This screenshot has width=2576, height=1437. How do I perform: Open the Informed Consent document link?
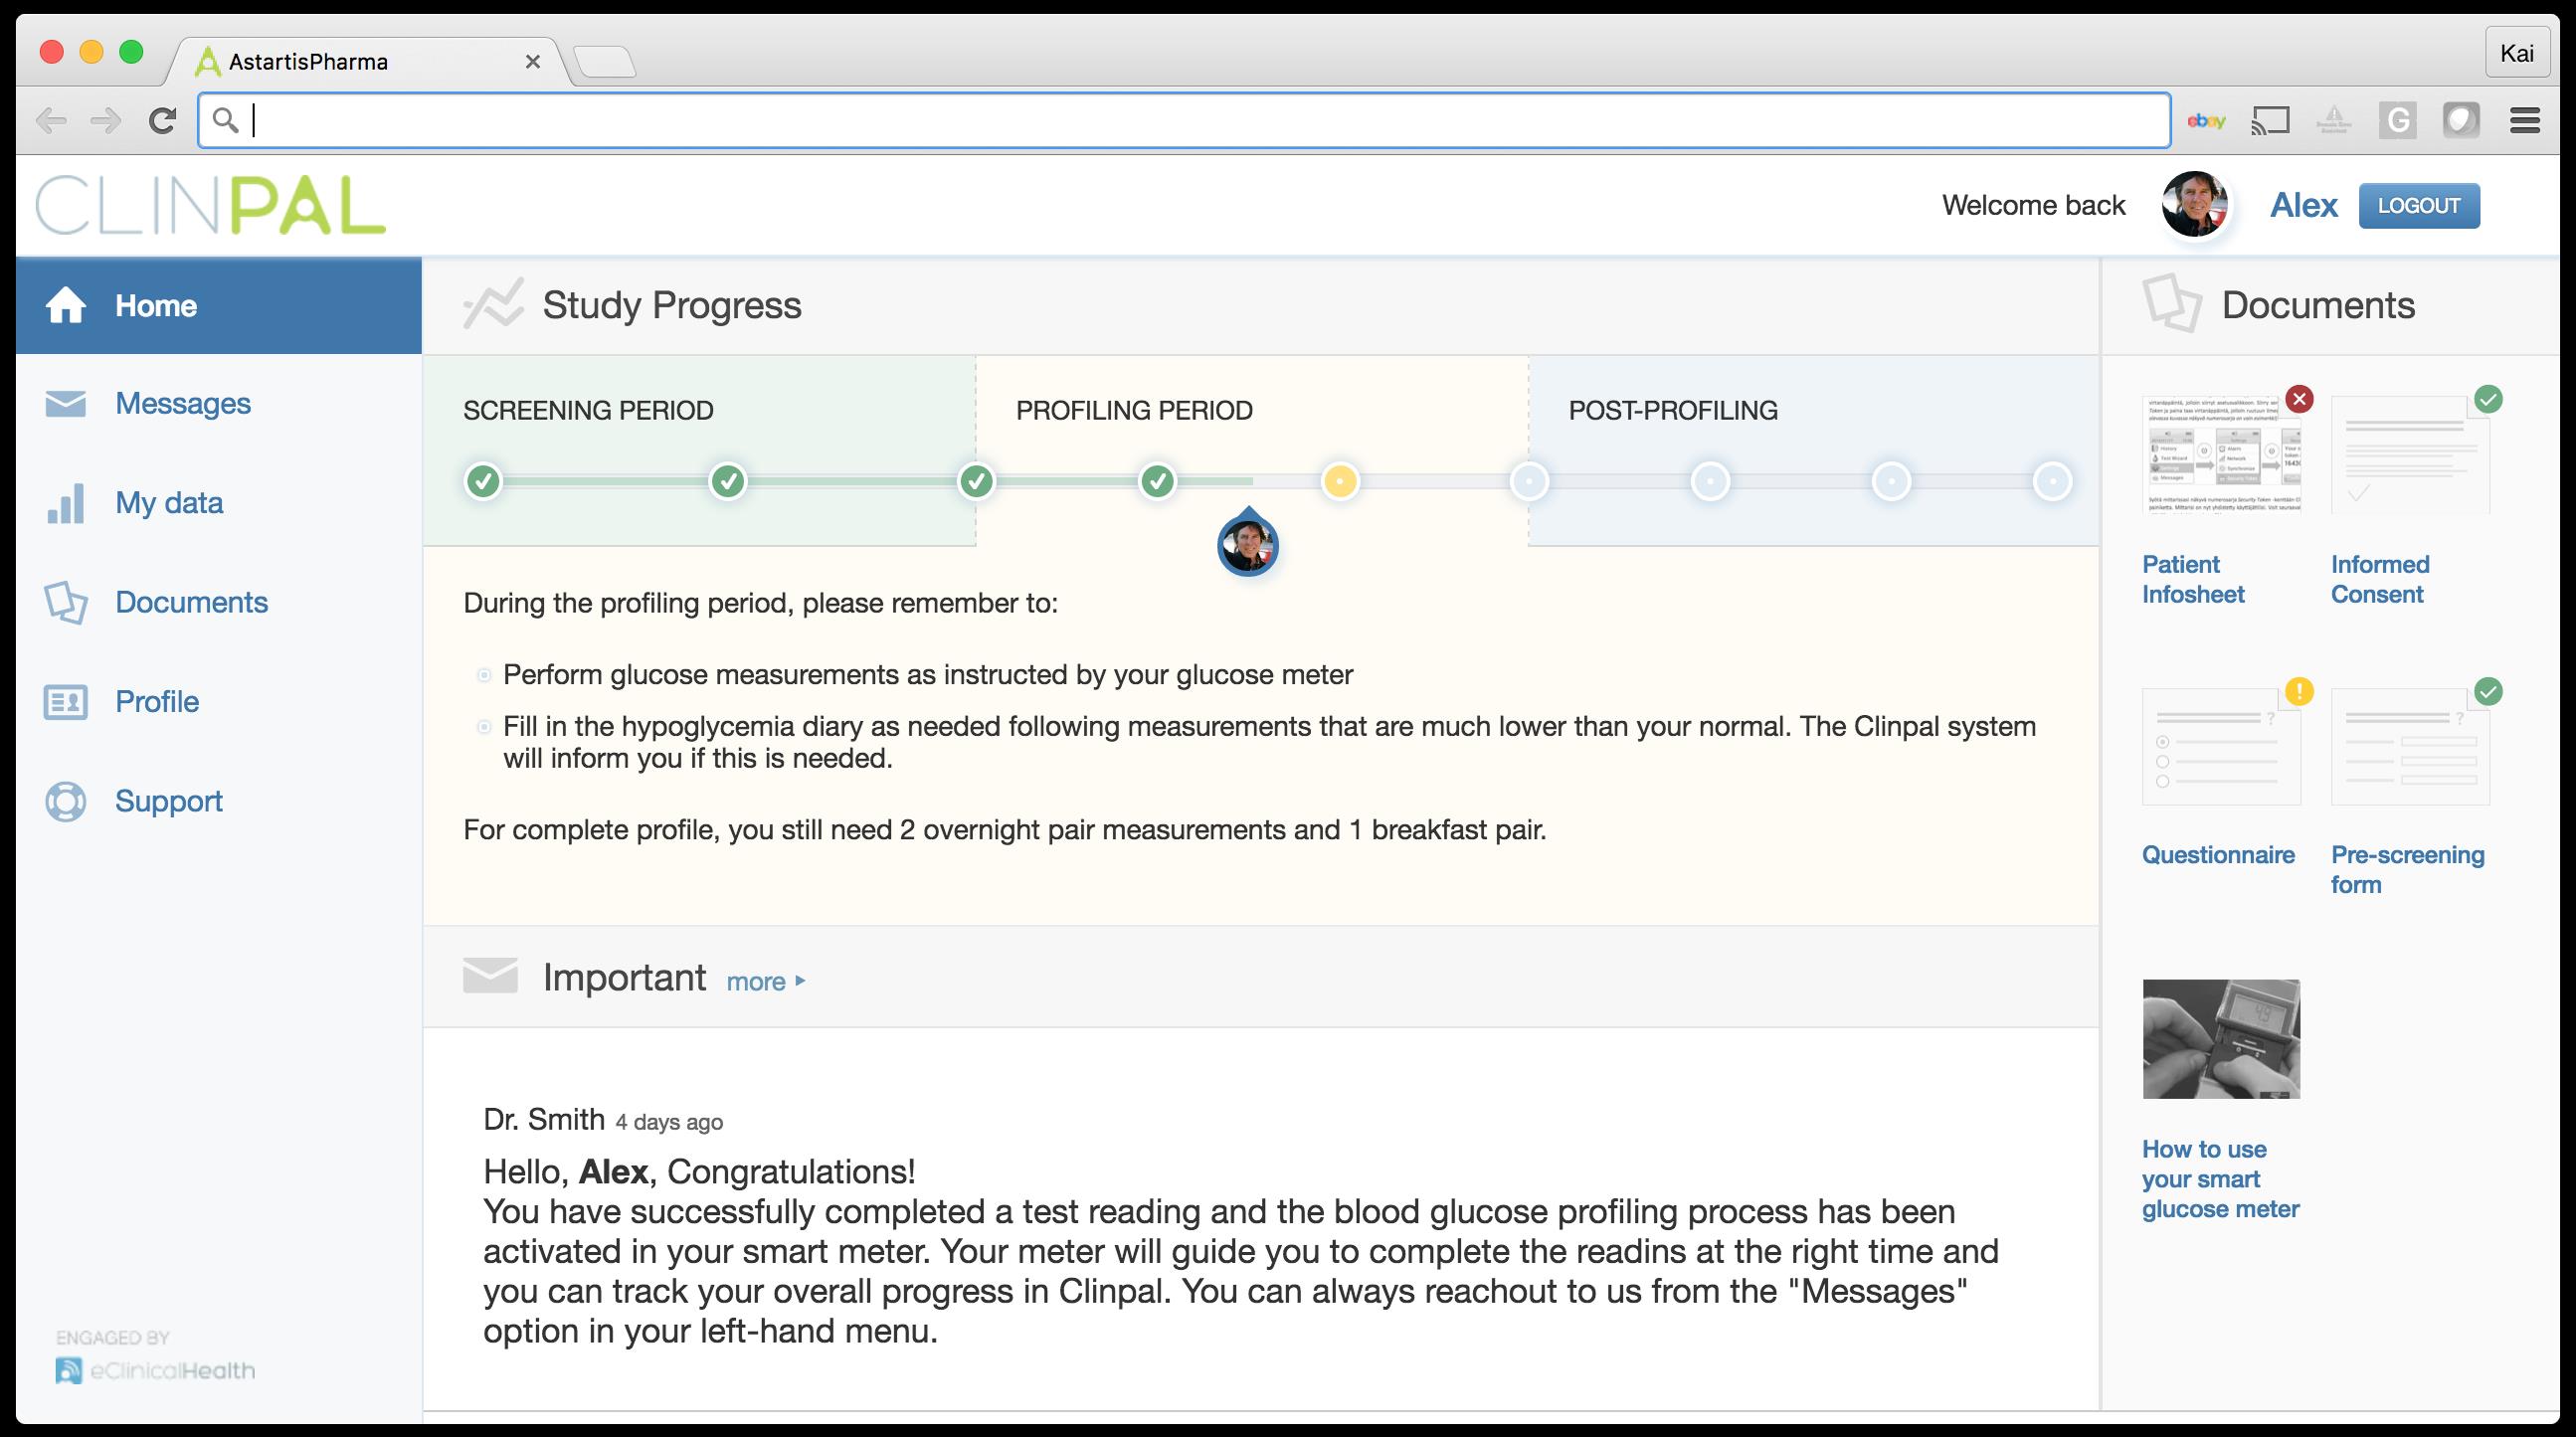[x=2379, y=579]
